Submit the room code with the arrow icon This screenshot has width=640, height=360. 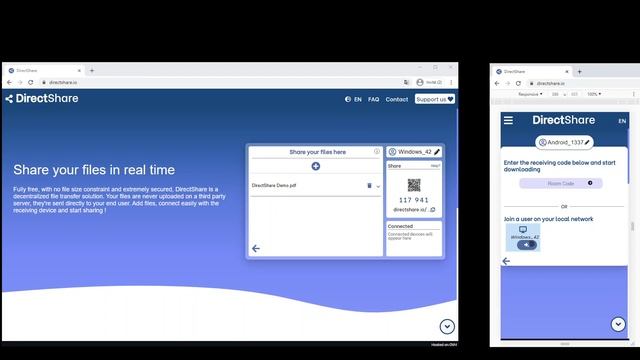[590, 183]
